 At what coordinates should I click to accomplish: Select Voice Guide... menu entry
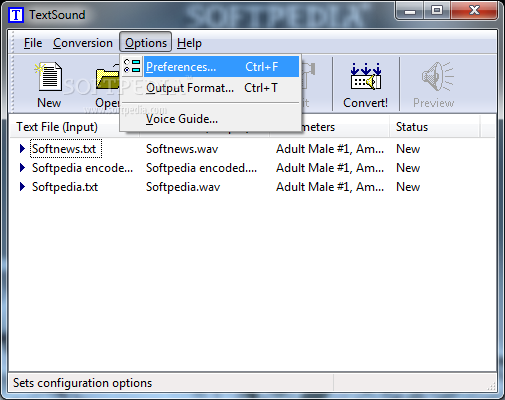(211, 119)
